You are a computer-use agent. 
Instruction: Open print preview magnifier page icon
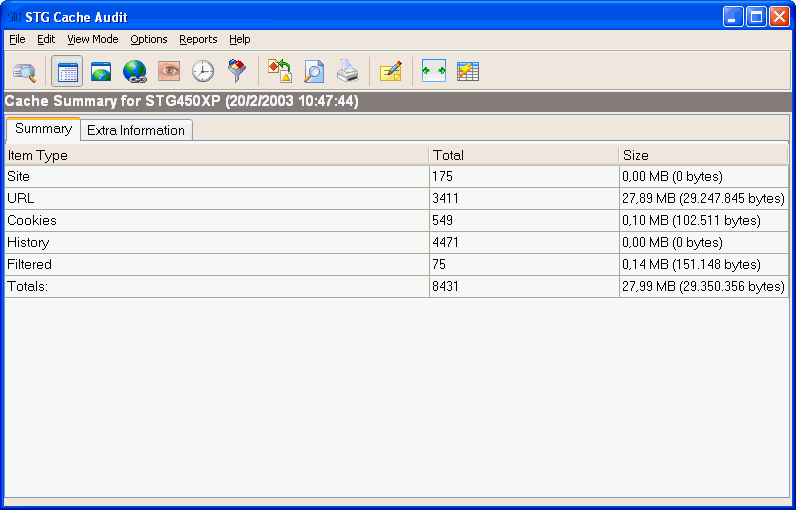click(x=314, y=72)
